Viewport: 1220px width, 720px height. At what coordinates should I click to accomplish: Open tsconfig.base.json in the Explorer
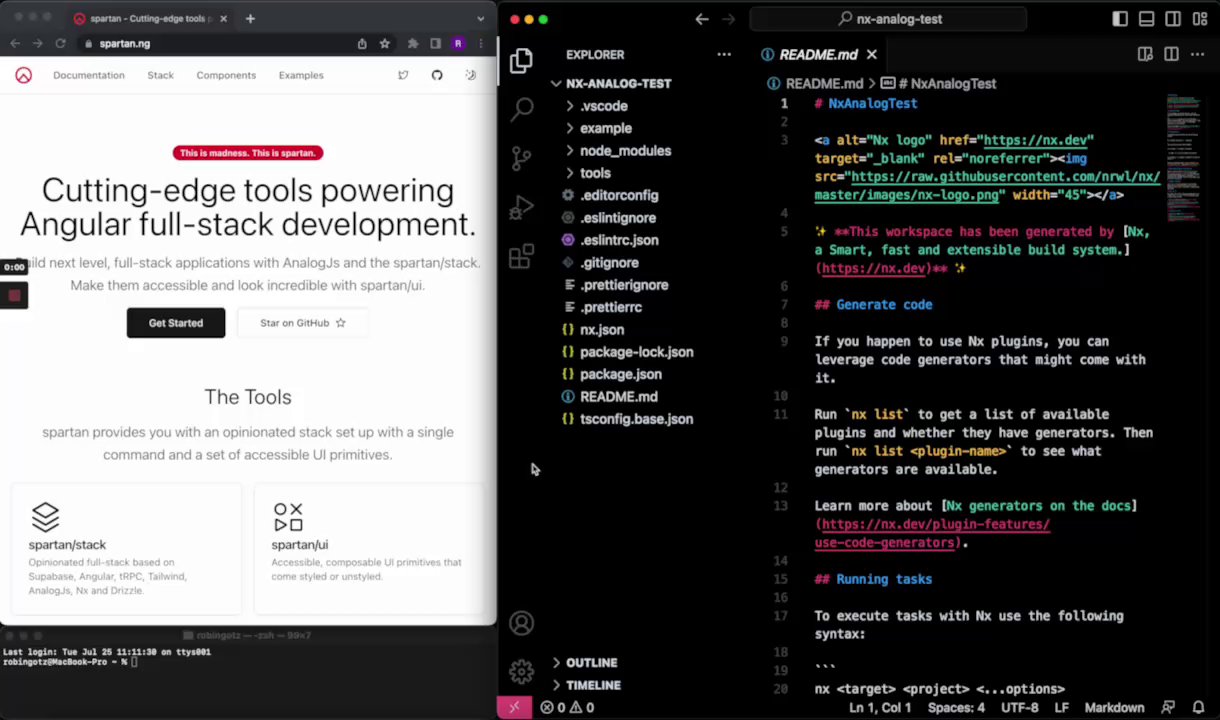coord(636,419)
